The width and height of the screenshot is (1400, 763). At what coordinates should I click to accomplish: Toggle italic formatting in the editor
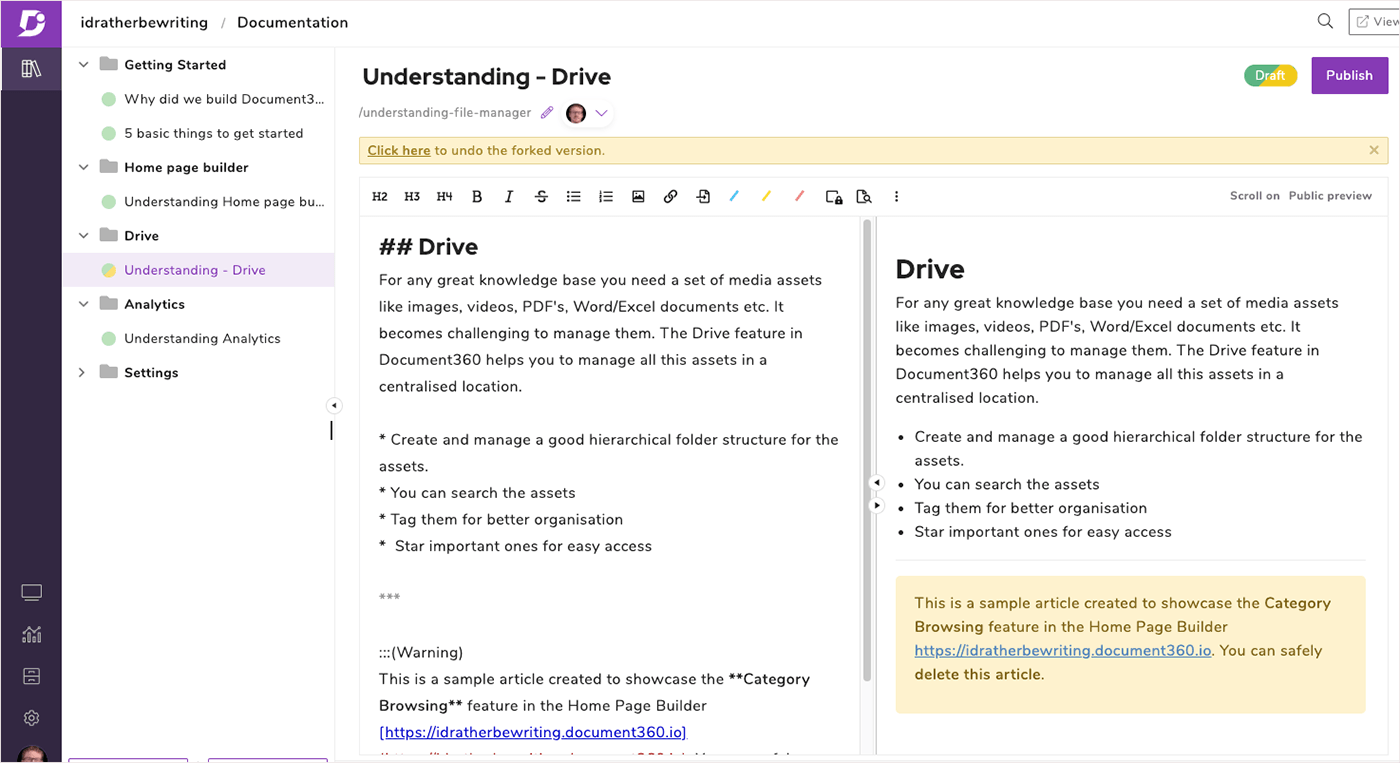click(509, 196)
